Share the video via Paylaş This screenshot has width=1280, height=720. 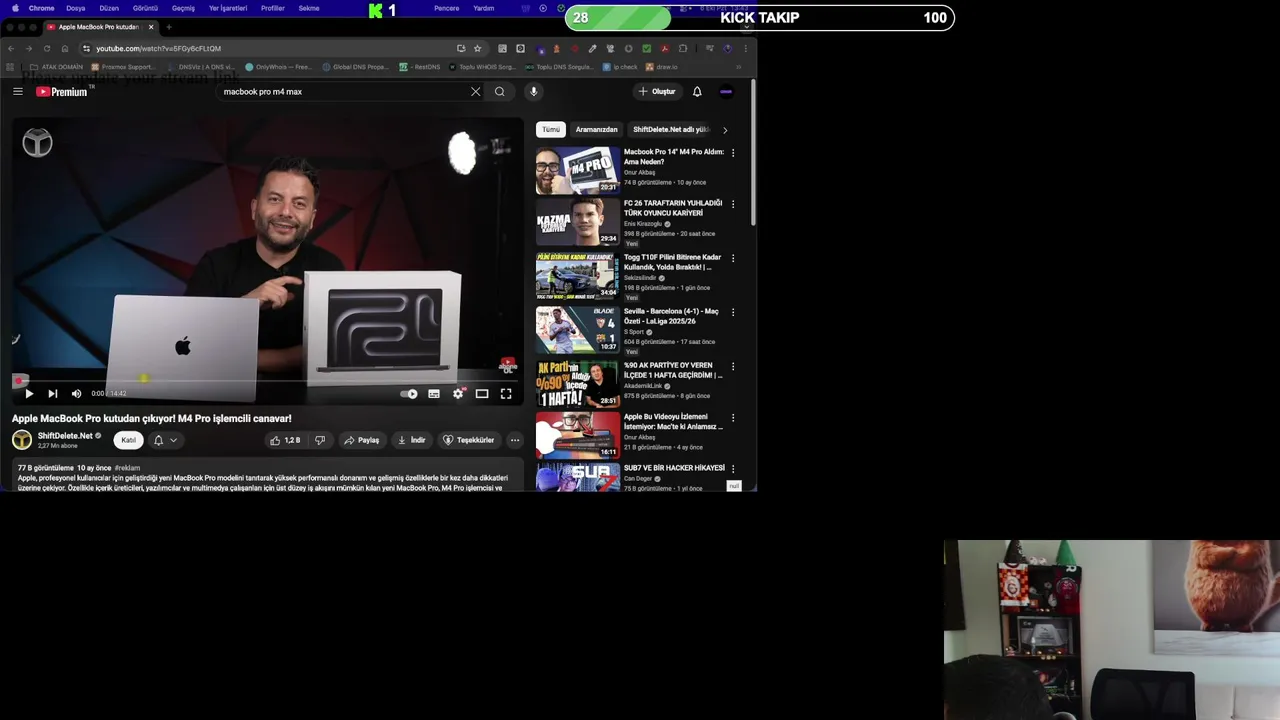tap(362, 440)
